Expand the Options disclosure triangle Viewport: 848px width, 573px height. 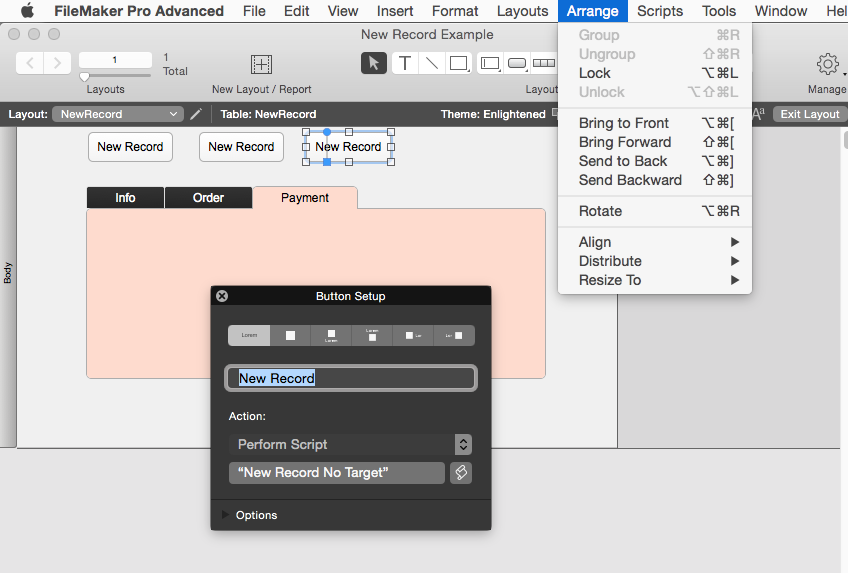click(225, 515)
